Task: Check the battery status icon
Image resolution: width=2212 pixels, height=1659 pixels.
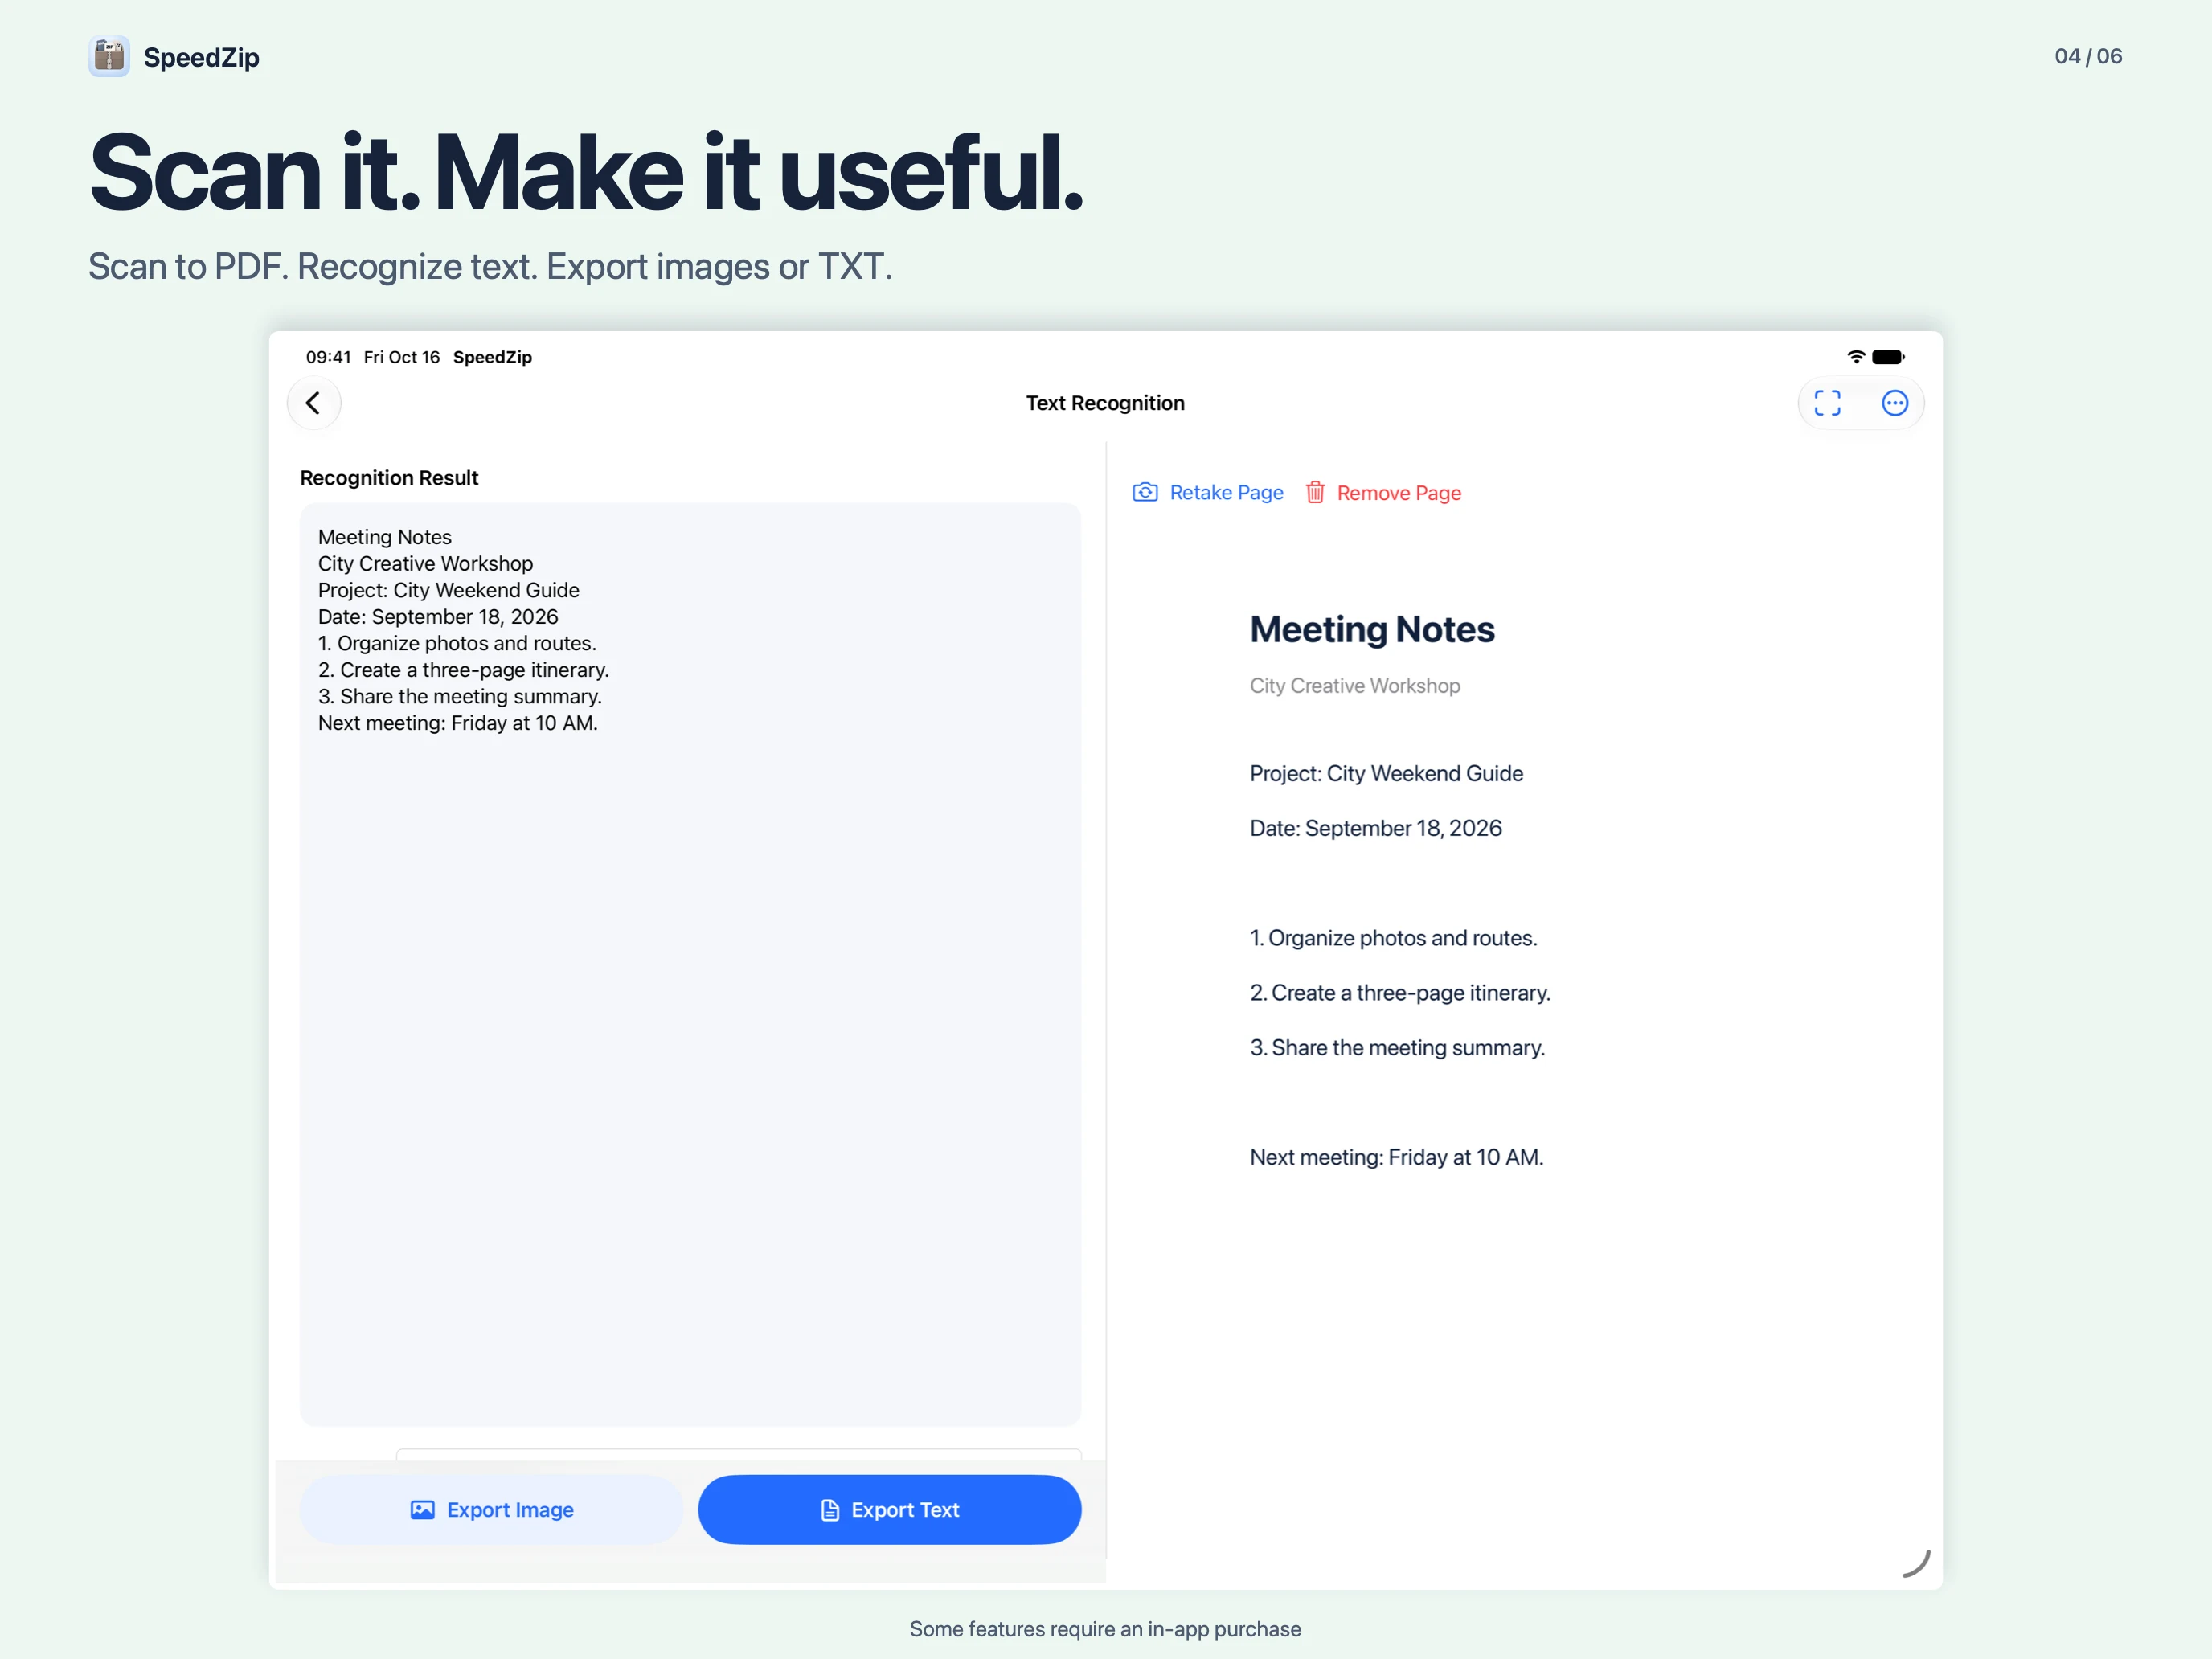Action: point(1888,357)
